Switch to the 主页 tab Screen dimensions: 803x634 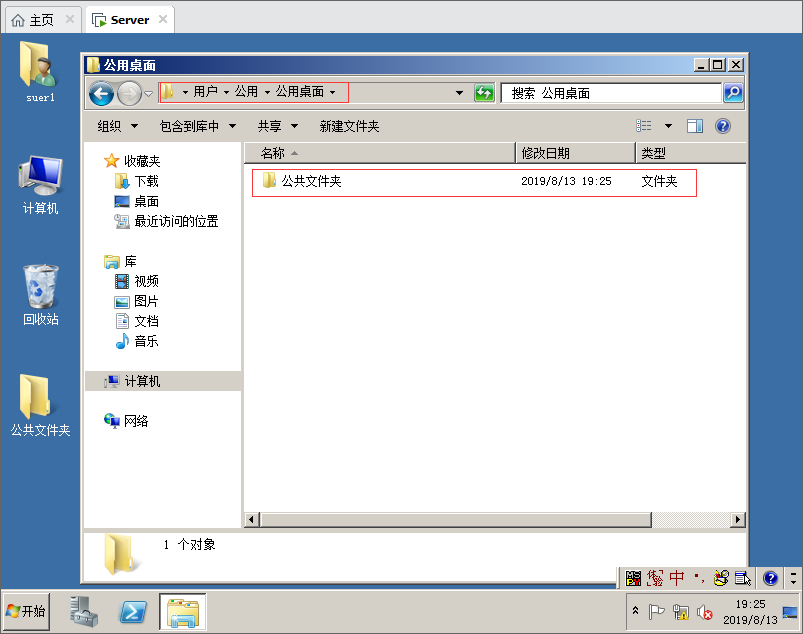point(34,19)
